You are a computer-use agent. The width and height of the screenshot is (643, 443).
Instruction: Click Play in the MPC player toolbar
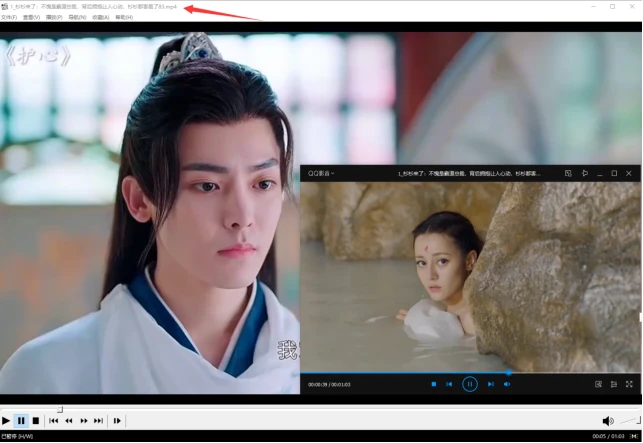6,420
